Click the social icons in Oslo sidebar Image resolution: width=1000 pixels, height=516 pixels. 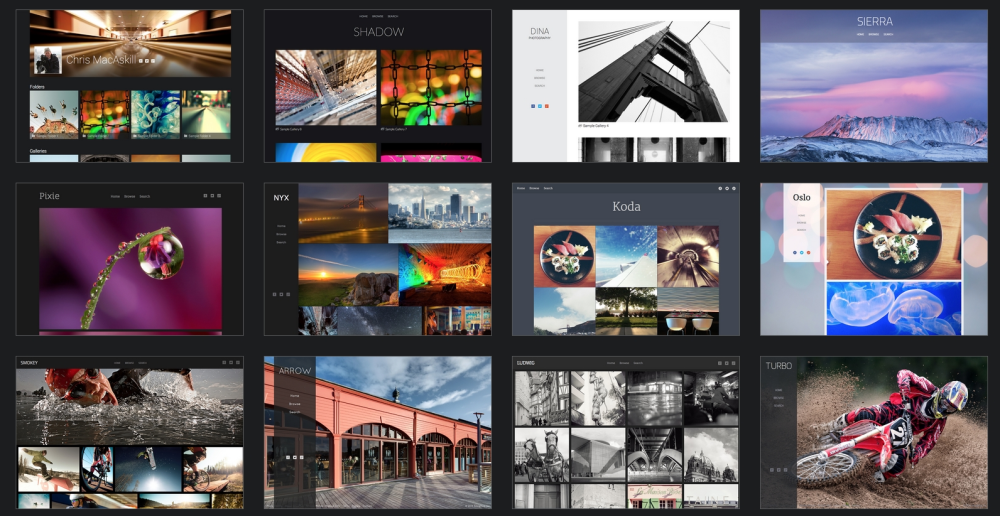(x=802, y=253)
